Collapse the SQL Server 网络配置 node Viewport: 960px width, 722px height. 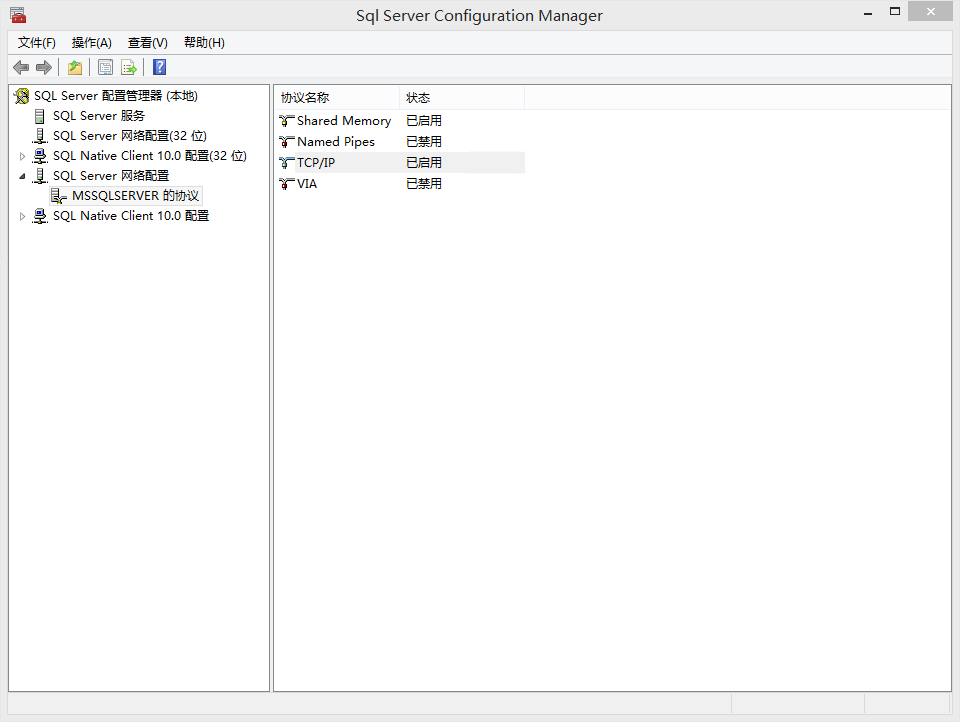click(x=22, y=176)
